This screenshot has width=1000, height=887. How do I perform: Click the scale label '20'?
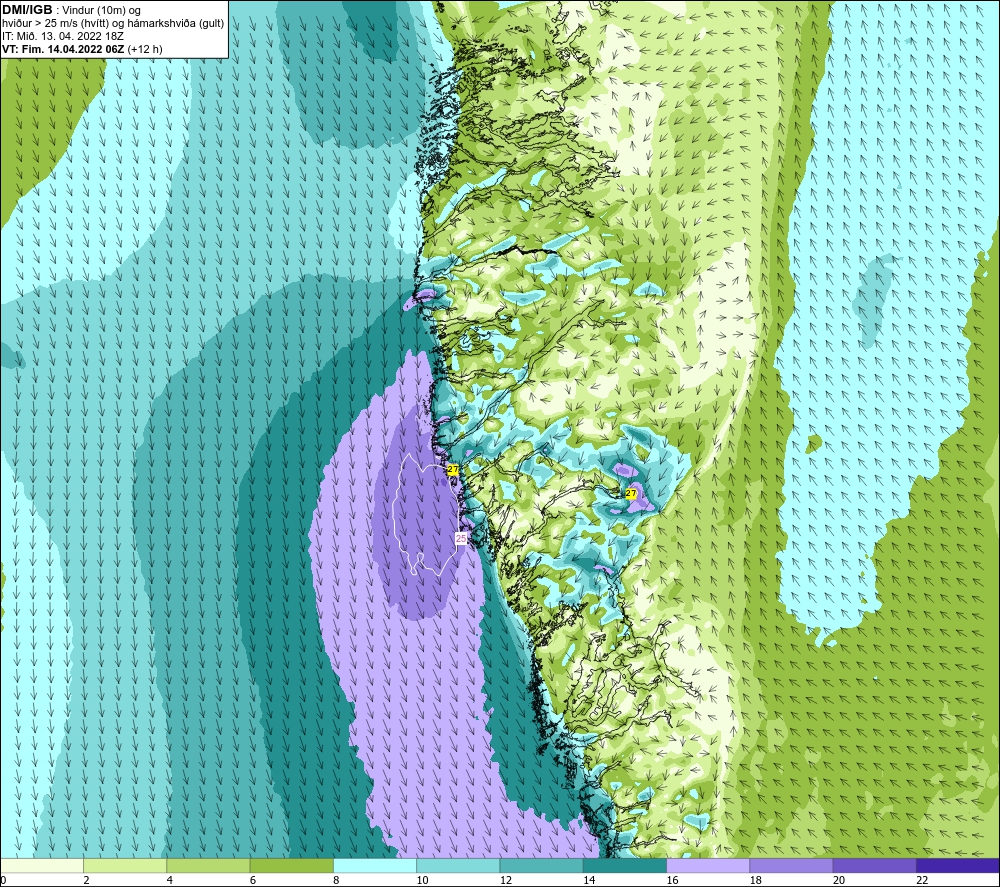(839, 880)
